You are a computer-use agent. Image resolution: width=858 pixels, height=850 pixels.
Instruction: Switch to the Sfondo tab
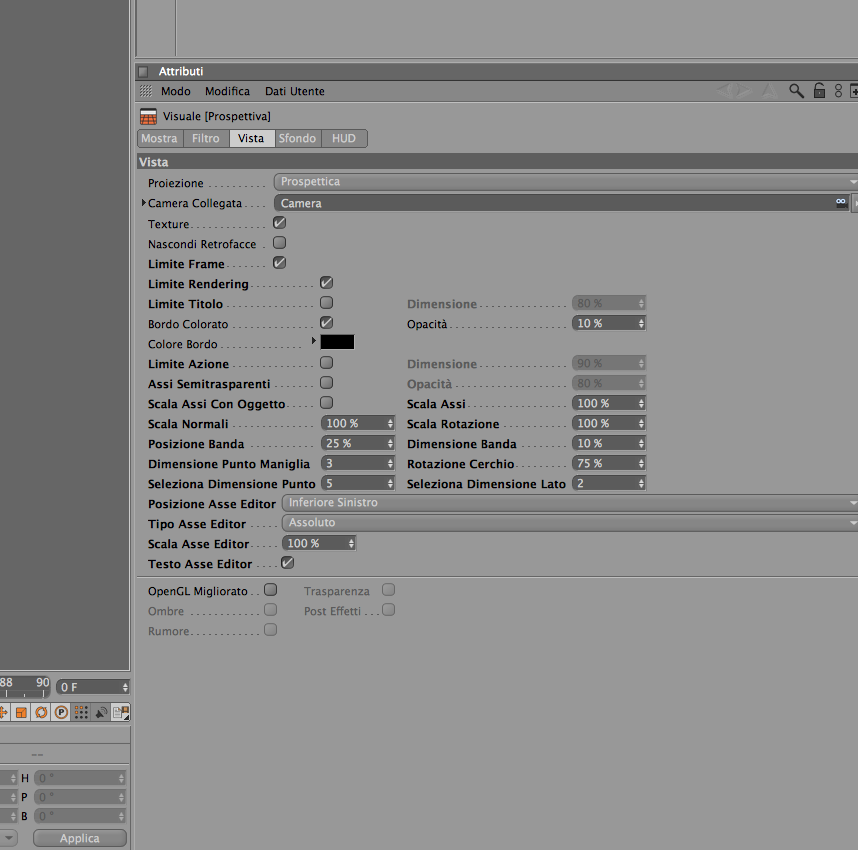point(297,138)
